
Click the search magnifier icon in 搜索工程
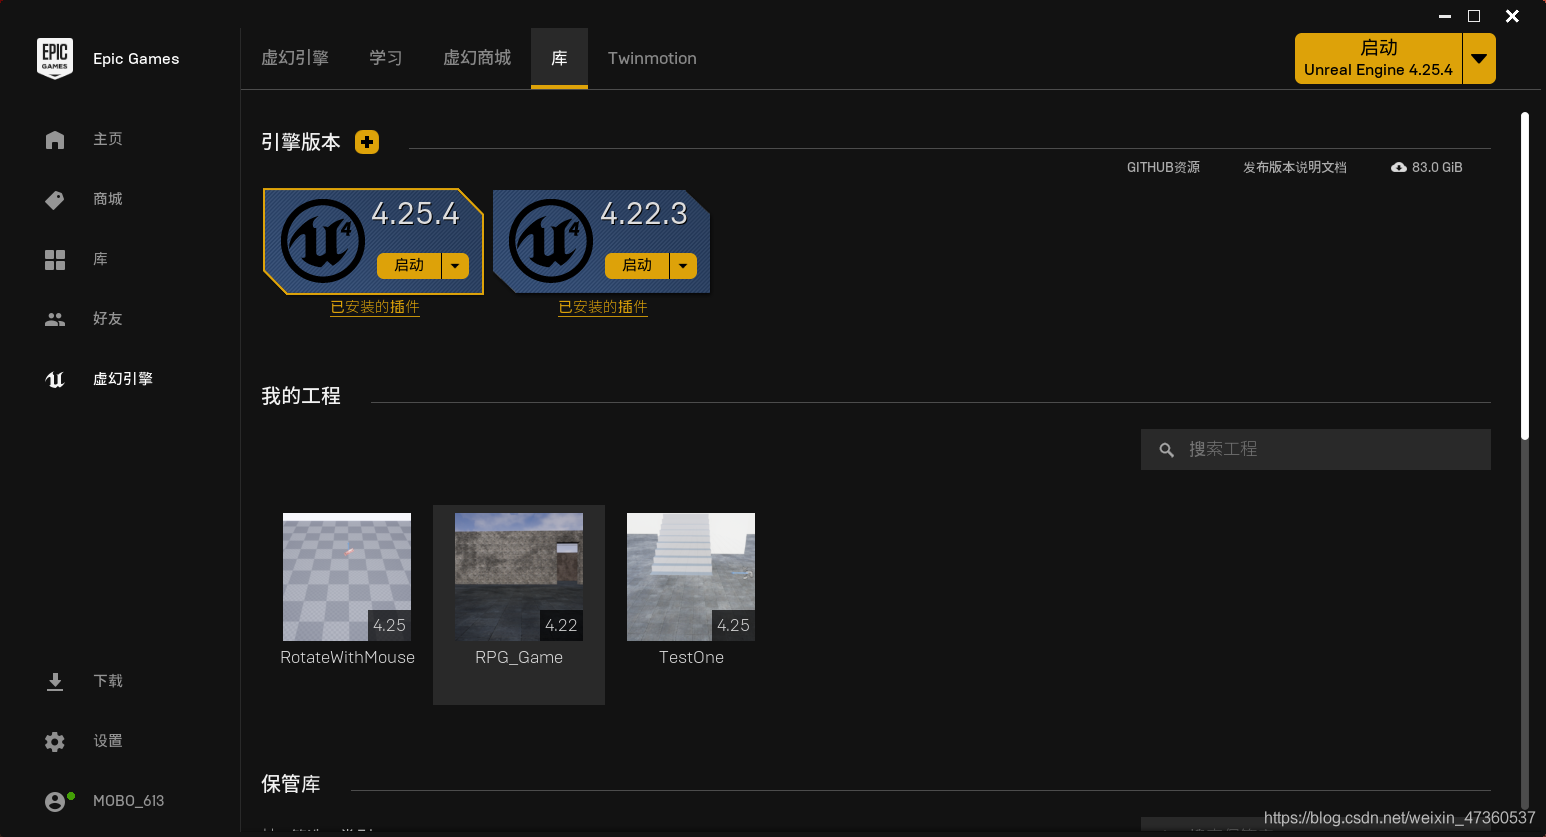pos(1166,450)
